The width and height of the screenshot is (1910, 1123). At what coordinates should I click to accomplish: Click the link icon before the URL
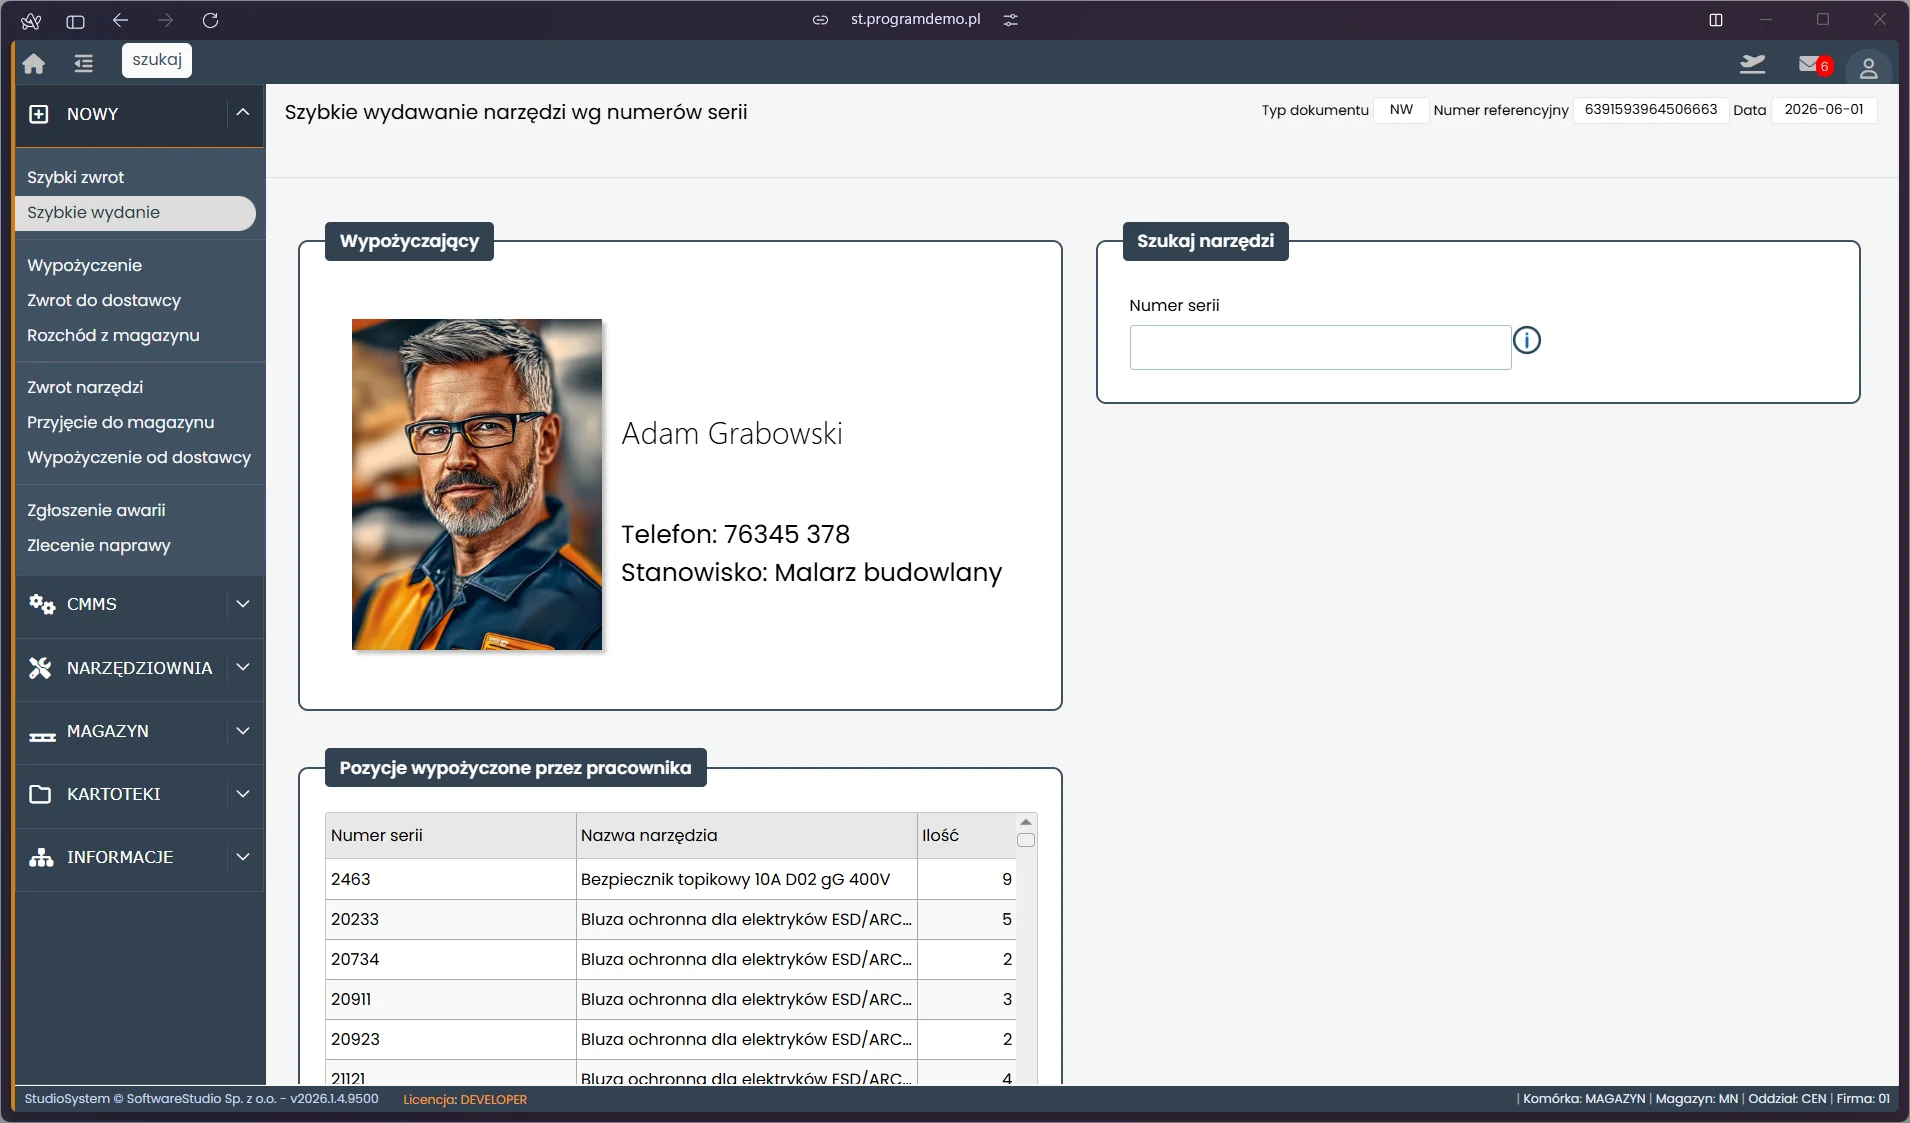tap(820, 20)
